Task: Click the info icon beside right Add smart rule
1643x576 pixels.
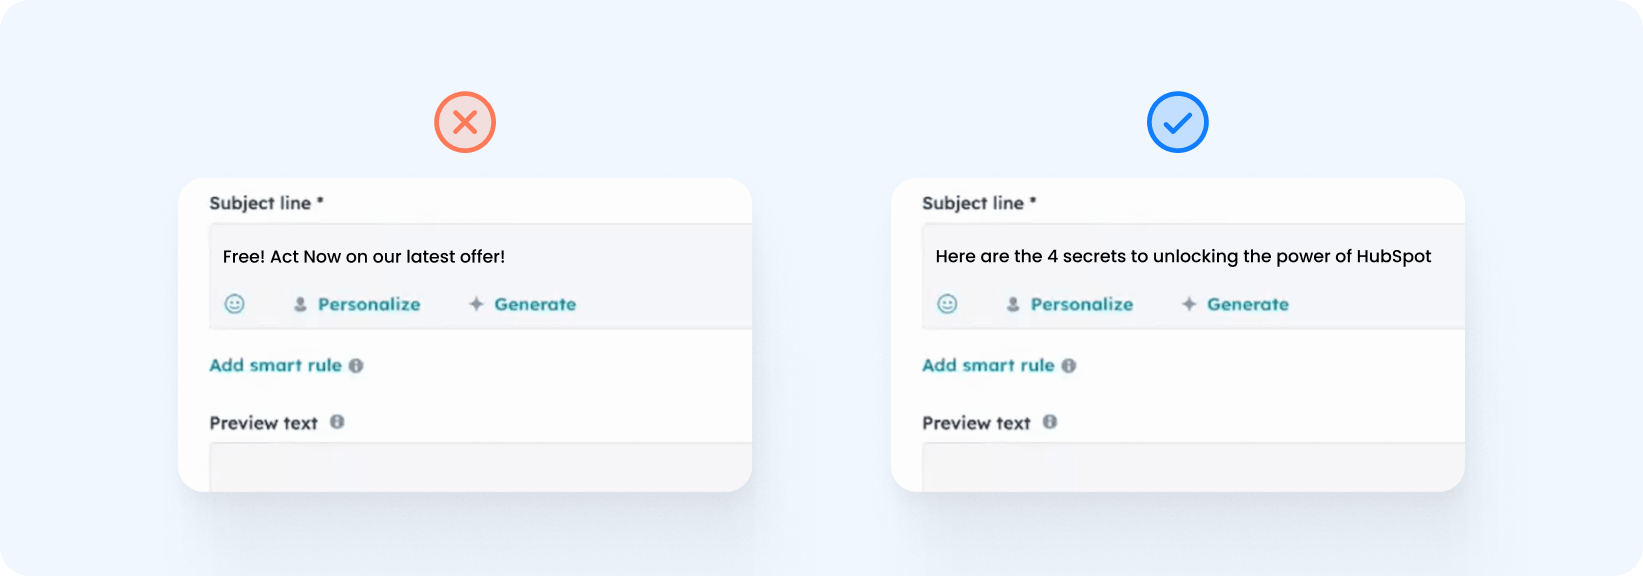Action: coord(1069,366)
